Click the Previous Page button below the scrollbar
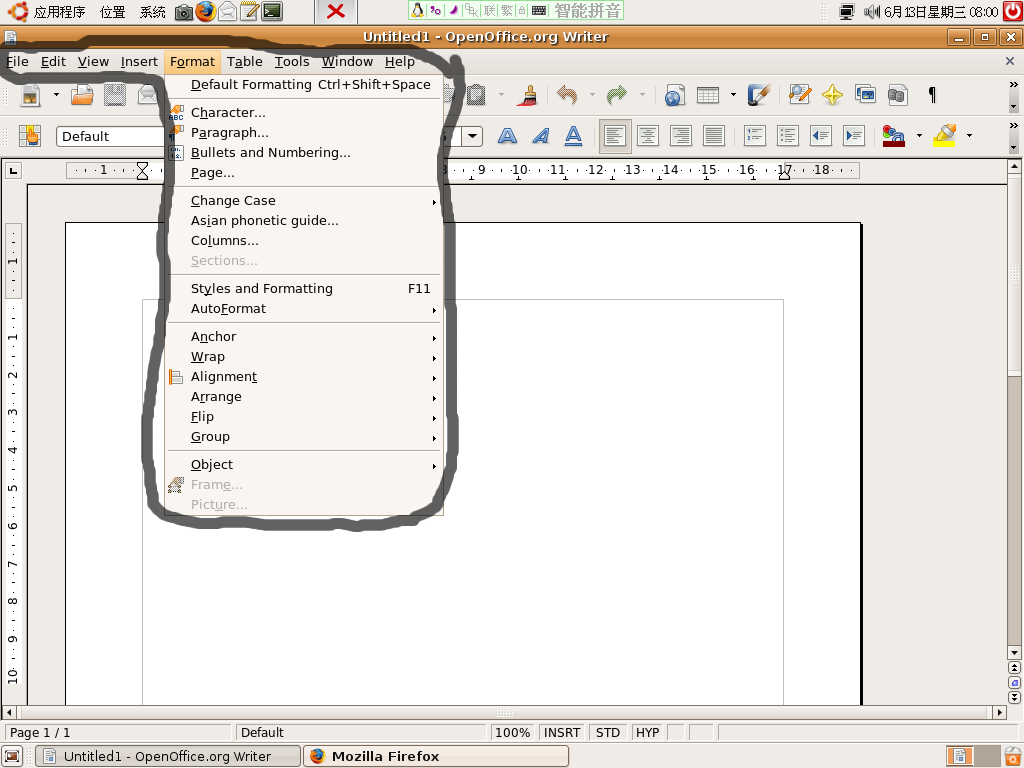 [x=1014, y=667]
